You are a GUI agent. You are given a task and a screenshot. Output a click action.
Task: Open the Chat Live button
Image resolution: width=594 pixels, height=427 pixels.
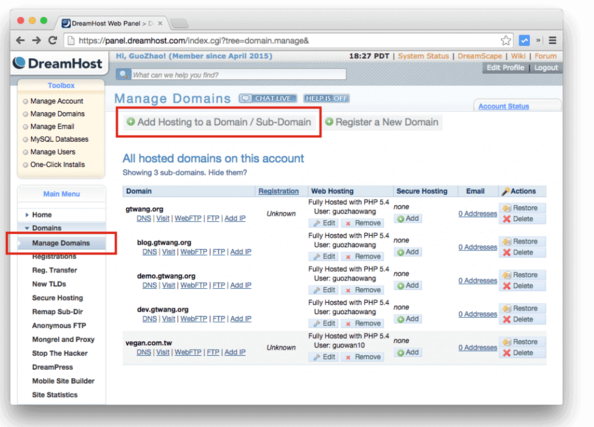[268, 99]
